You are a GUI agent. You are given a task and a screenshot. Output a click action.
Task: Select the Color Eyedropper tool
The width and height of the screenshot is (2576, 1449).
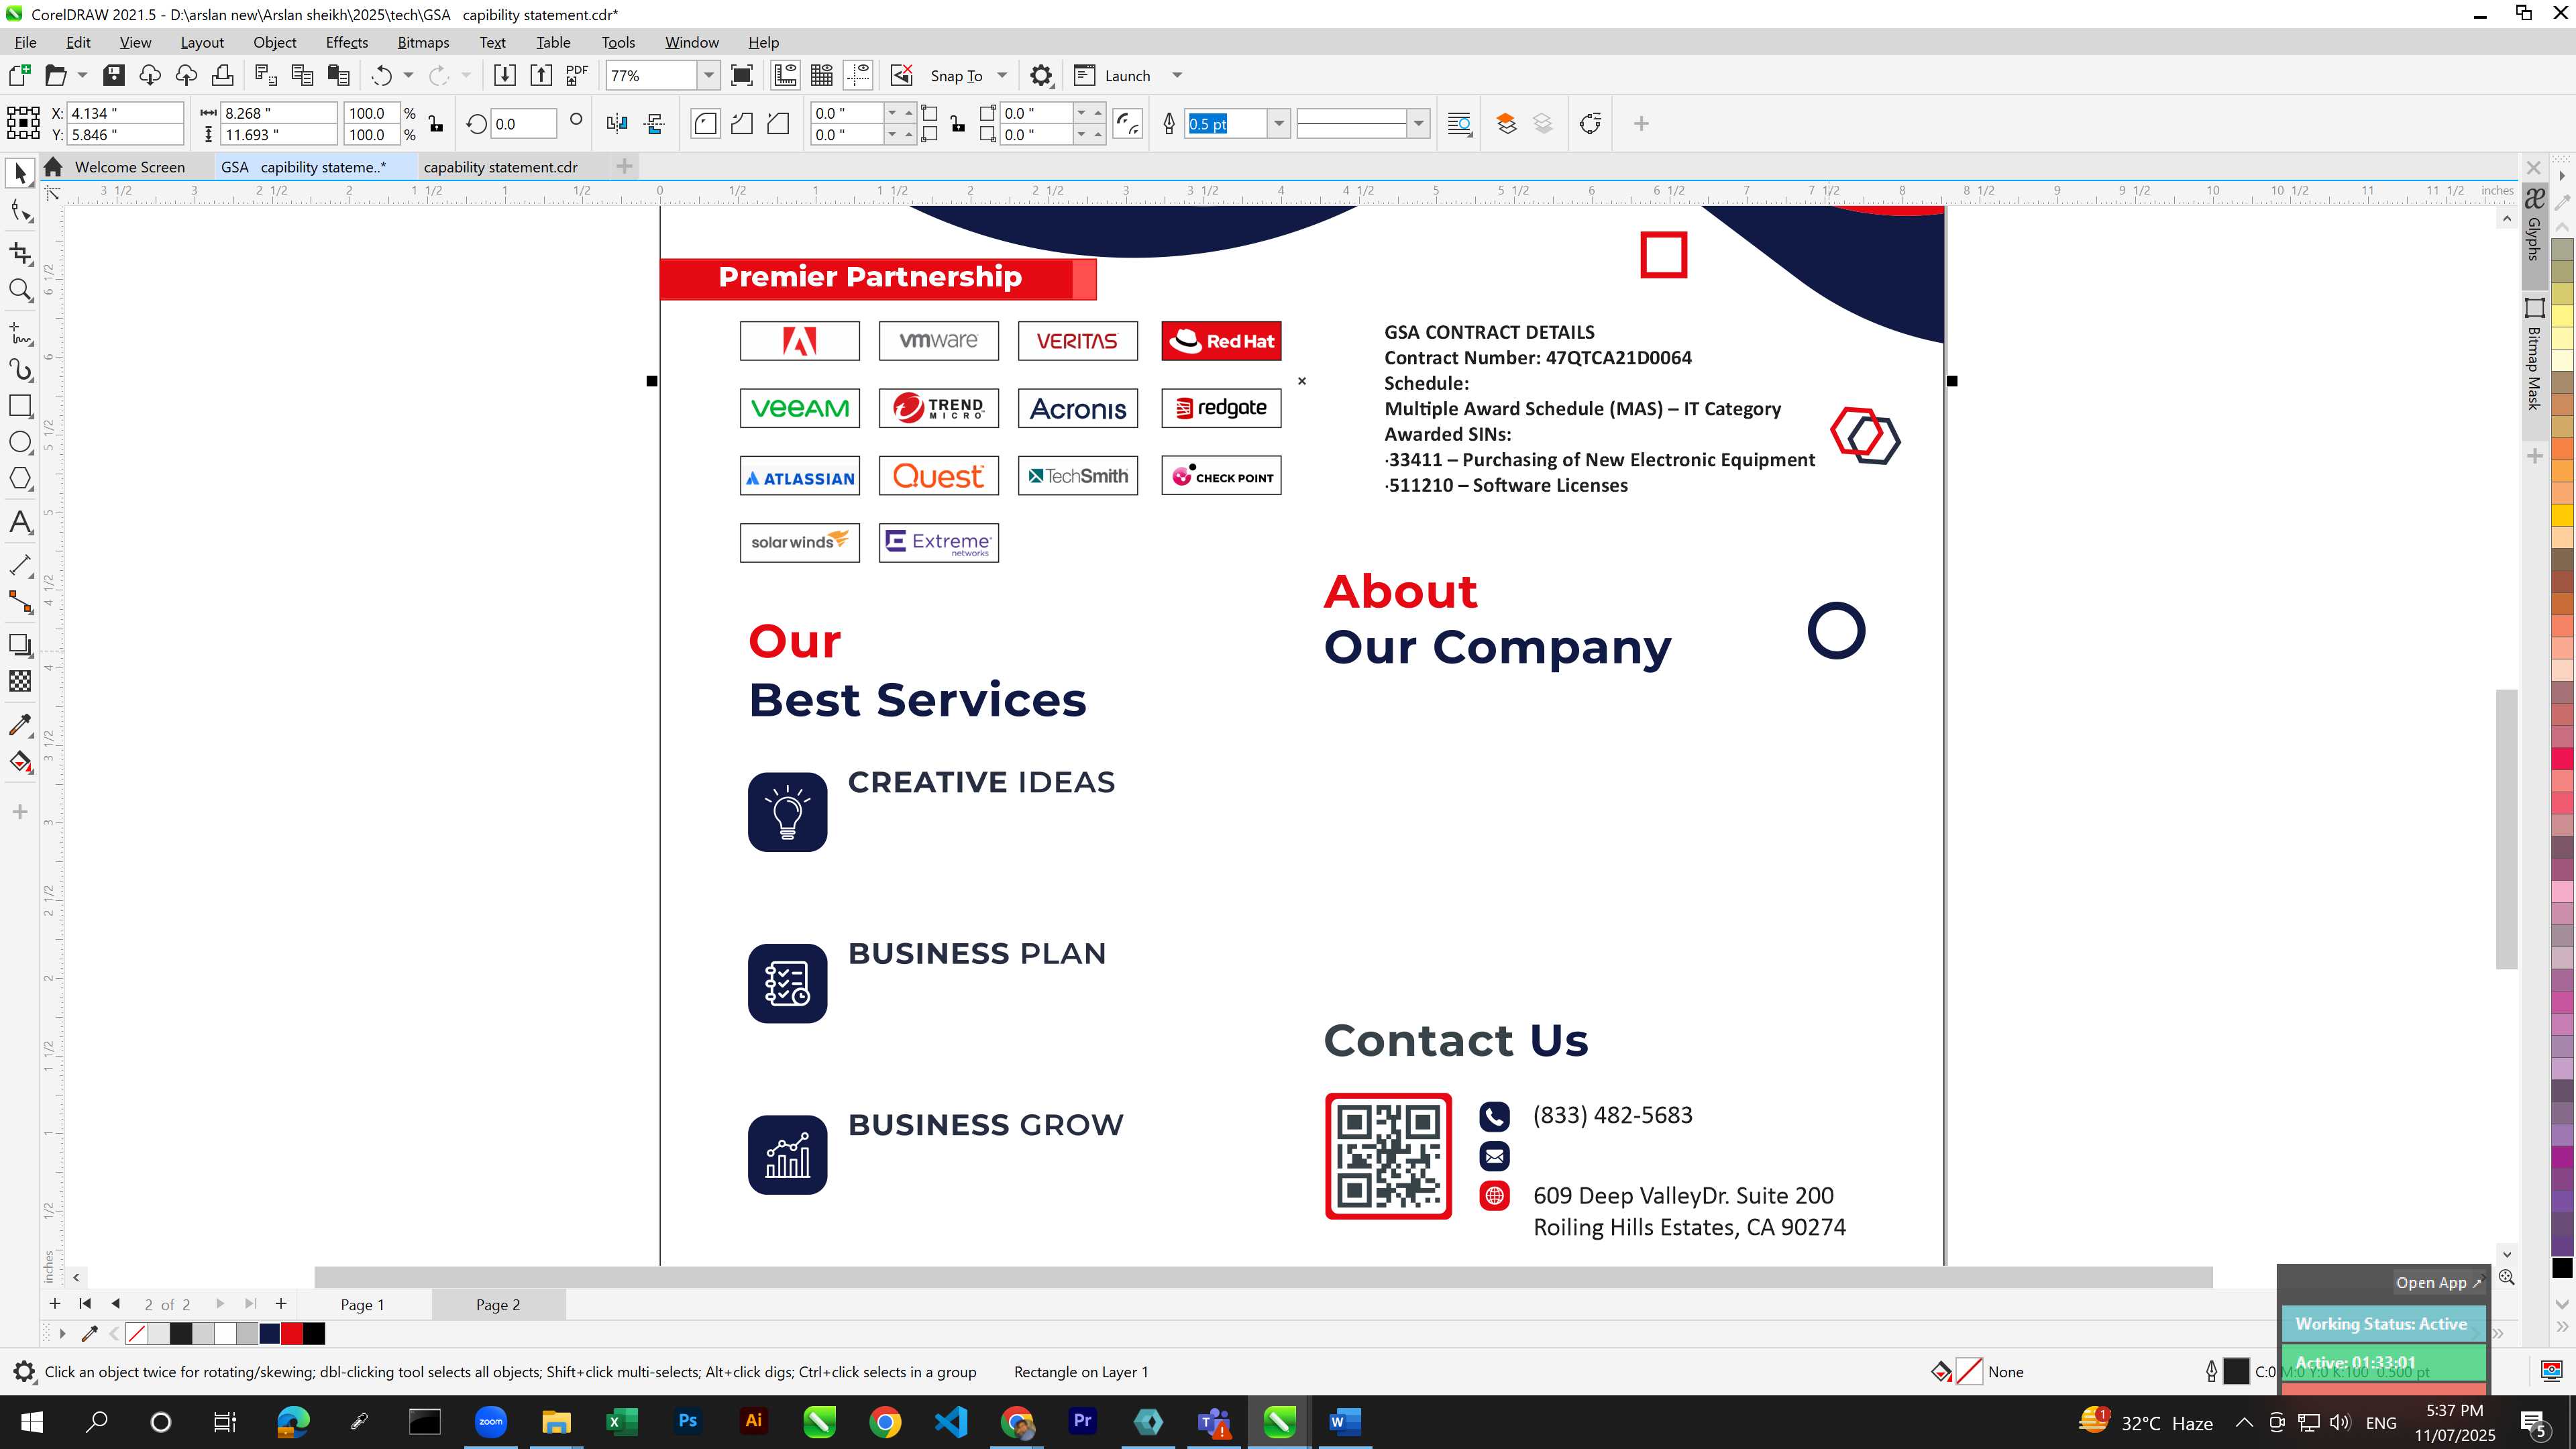point(20,724)
